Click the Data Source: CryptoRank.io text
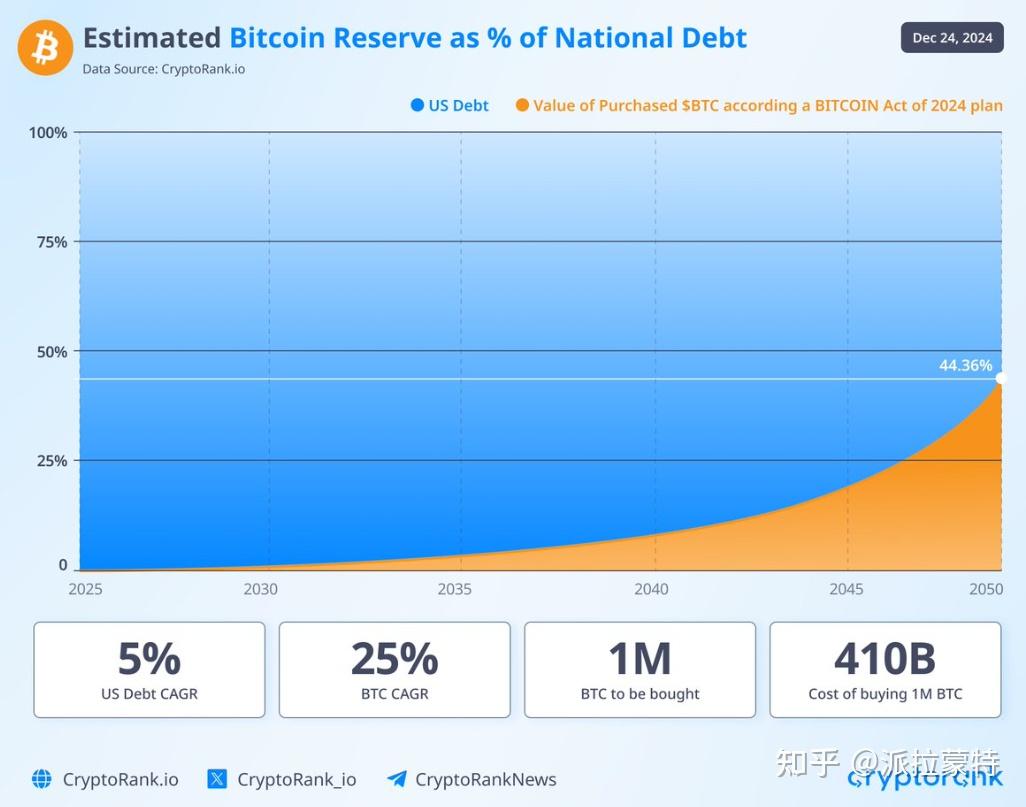 click(x=163, y=69)
